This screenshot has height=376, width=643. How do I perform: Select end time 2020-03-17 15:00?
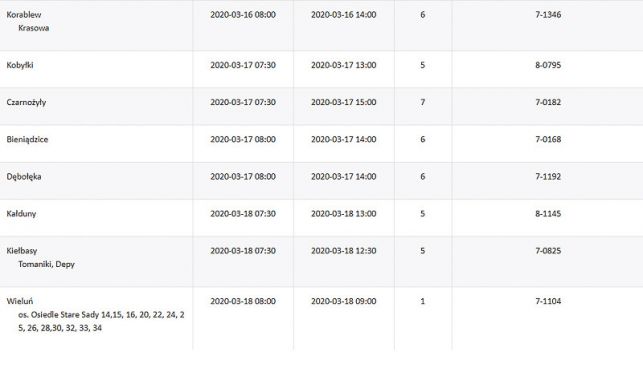[x=344, y=102]
